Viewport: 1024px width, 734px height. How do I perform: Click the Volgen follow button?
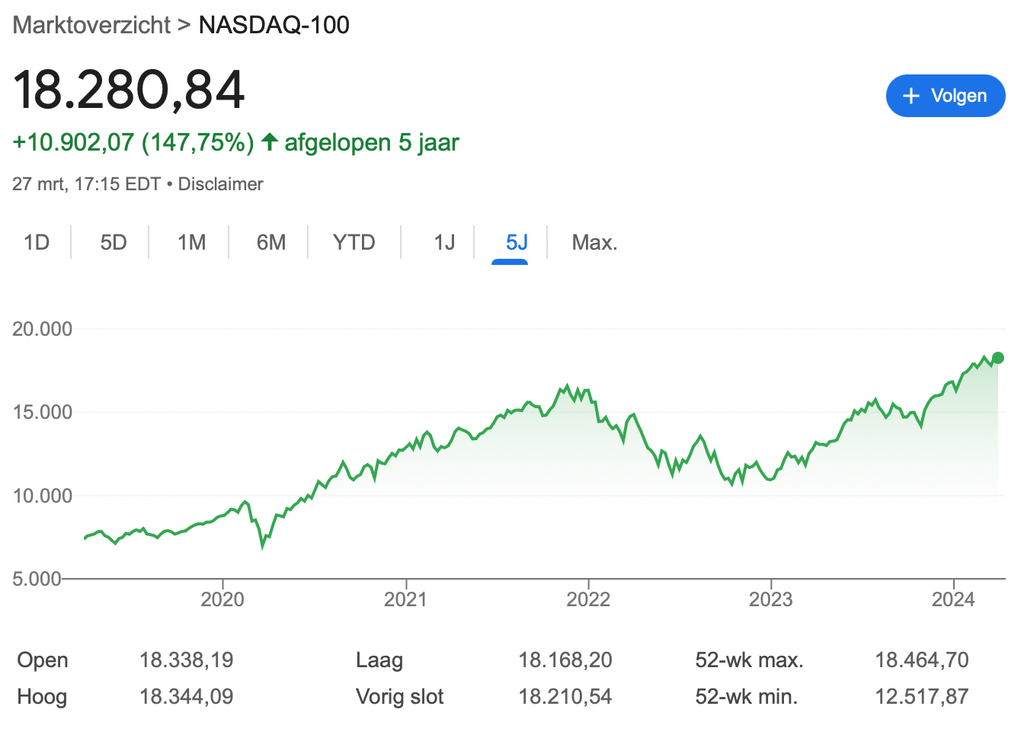coord(945,96)
